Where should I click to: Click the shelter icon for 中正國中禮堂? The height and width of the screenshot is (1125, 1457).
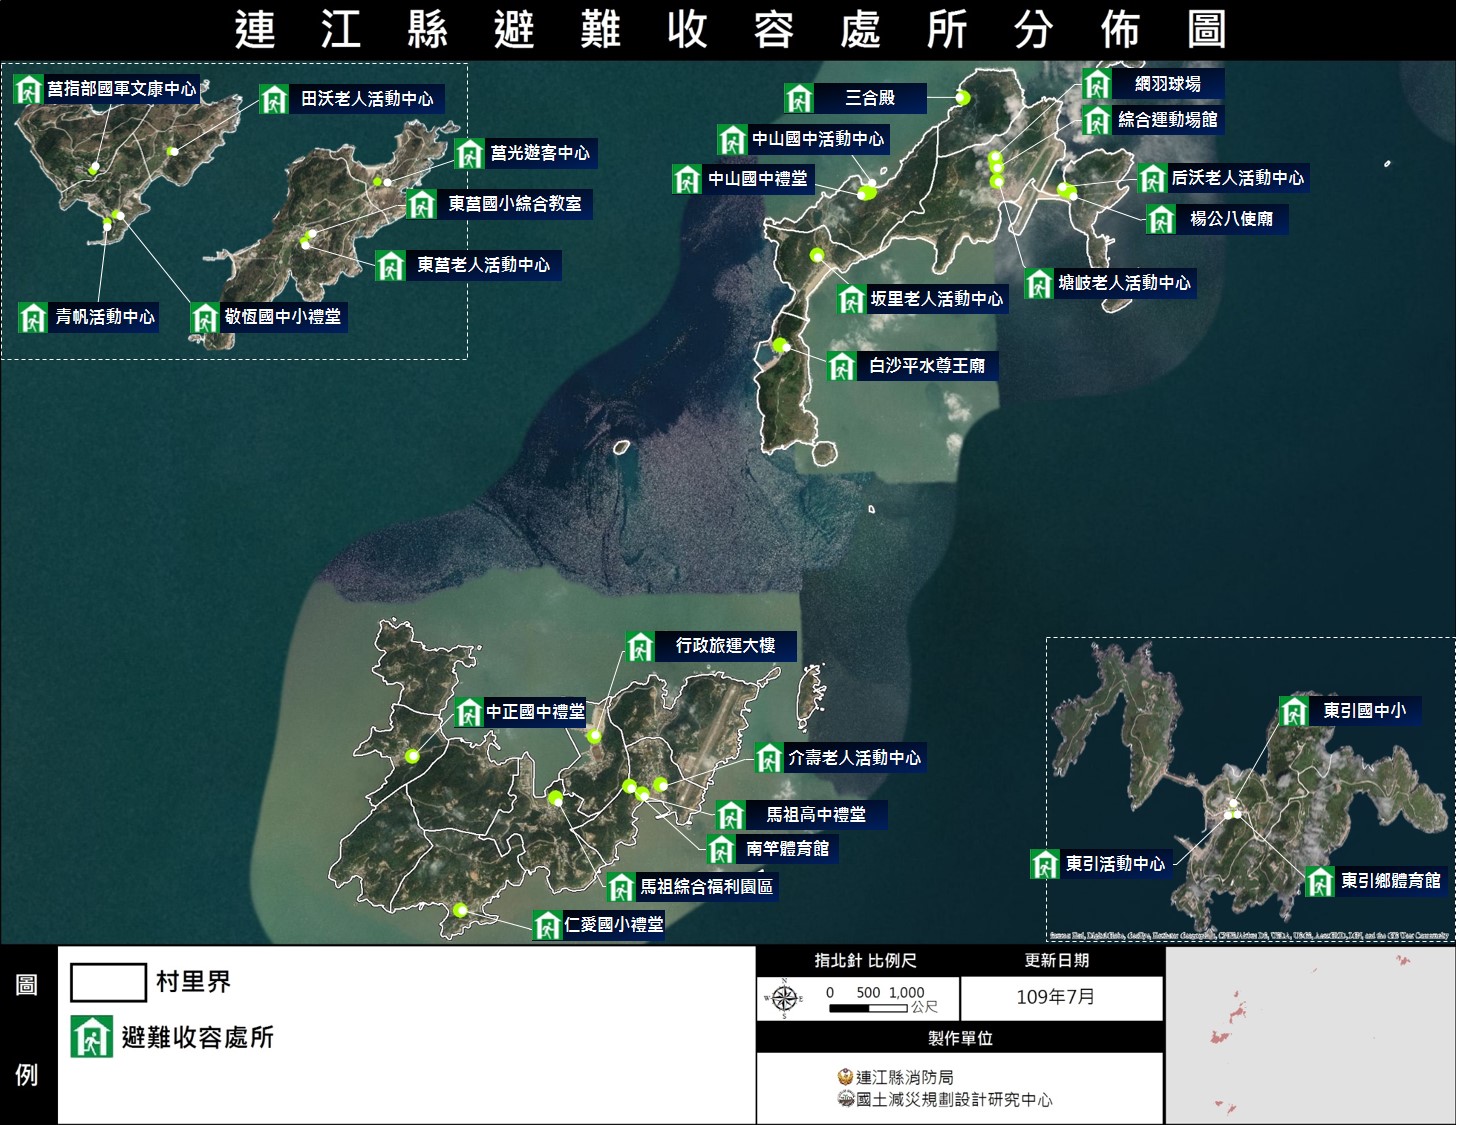pos(469,712)
